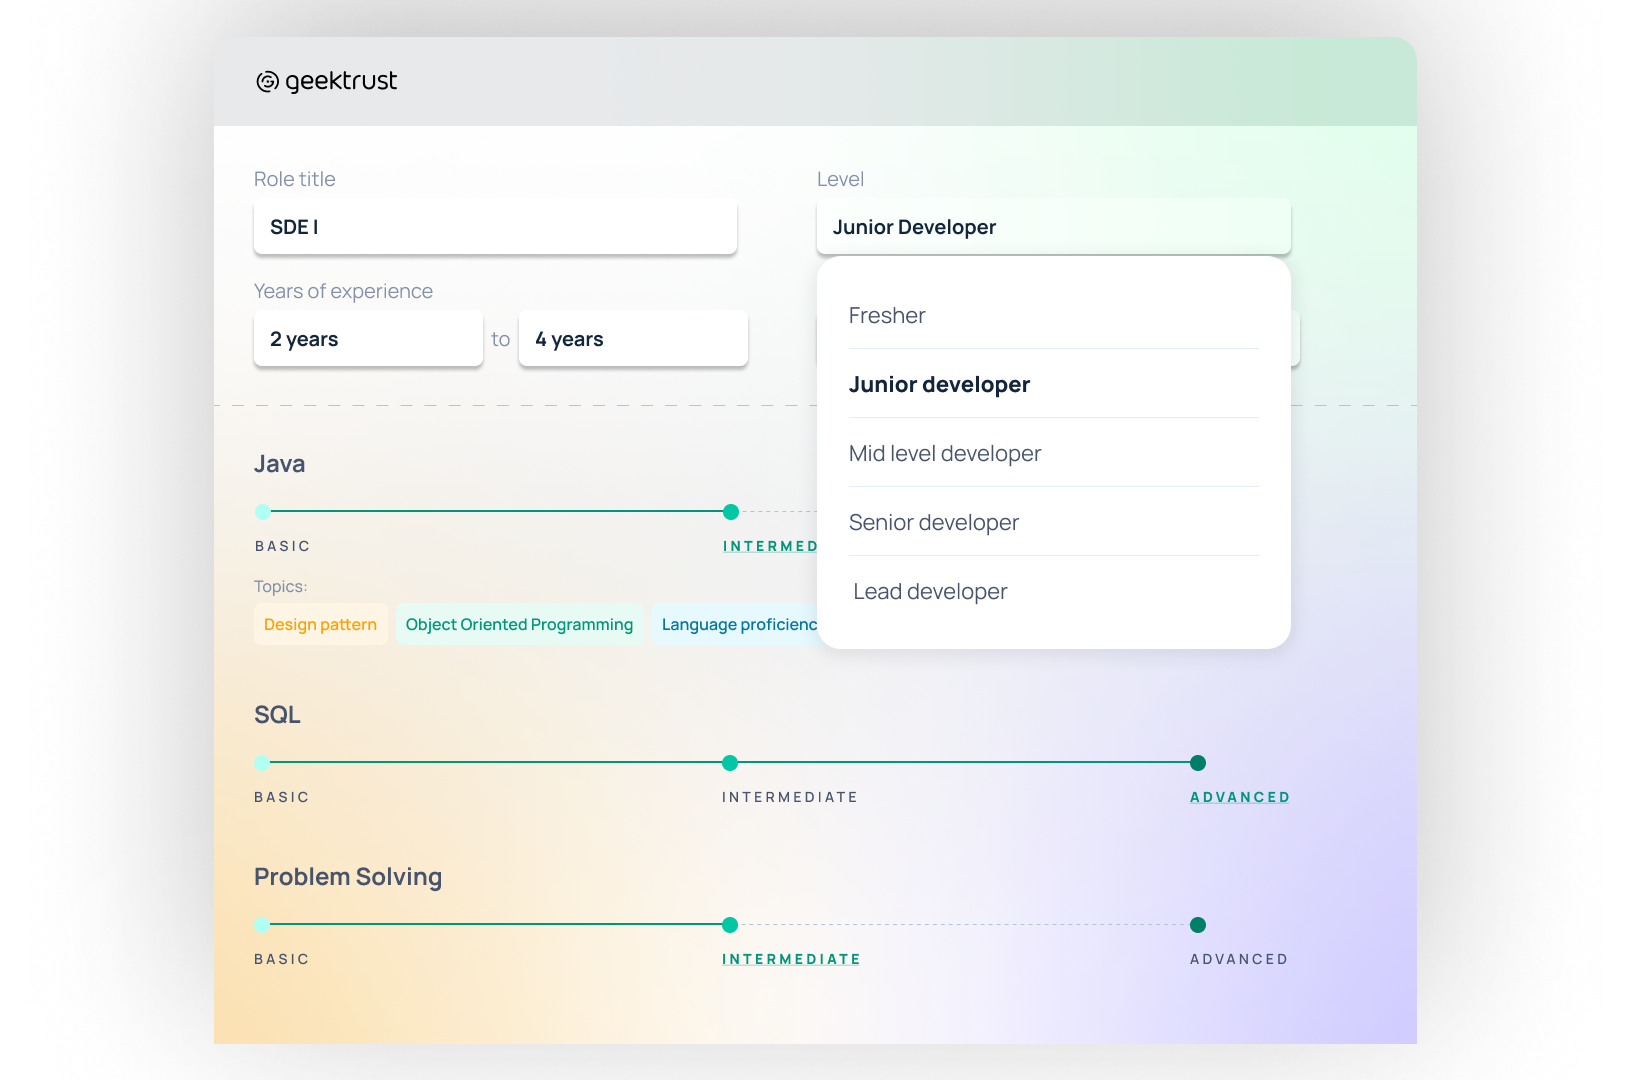Select INTERMEDIATE label under Problem Solving
This screenshot has width=1631, height=1080.
pyautogui.click(x=790, y=958)
